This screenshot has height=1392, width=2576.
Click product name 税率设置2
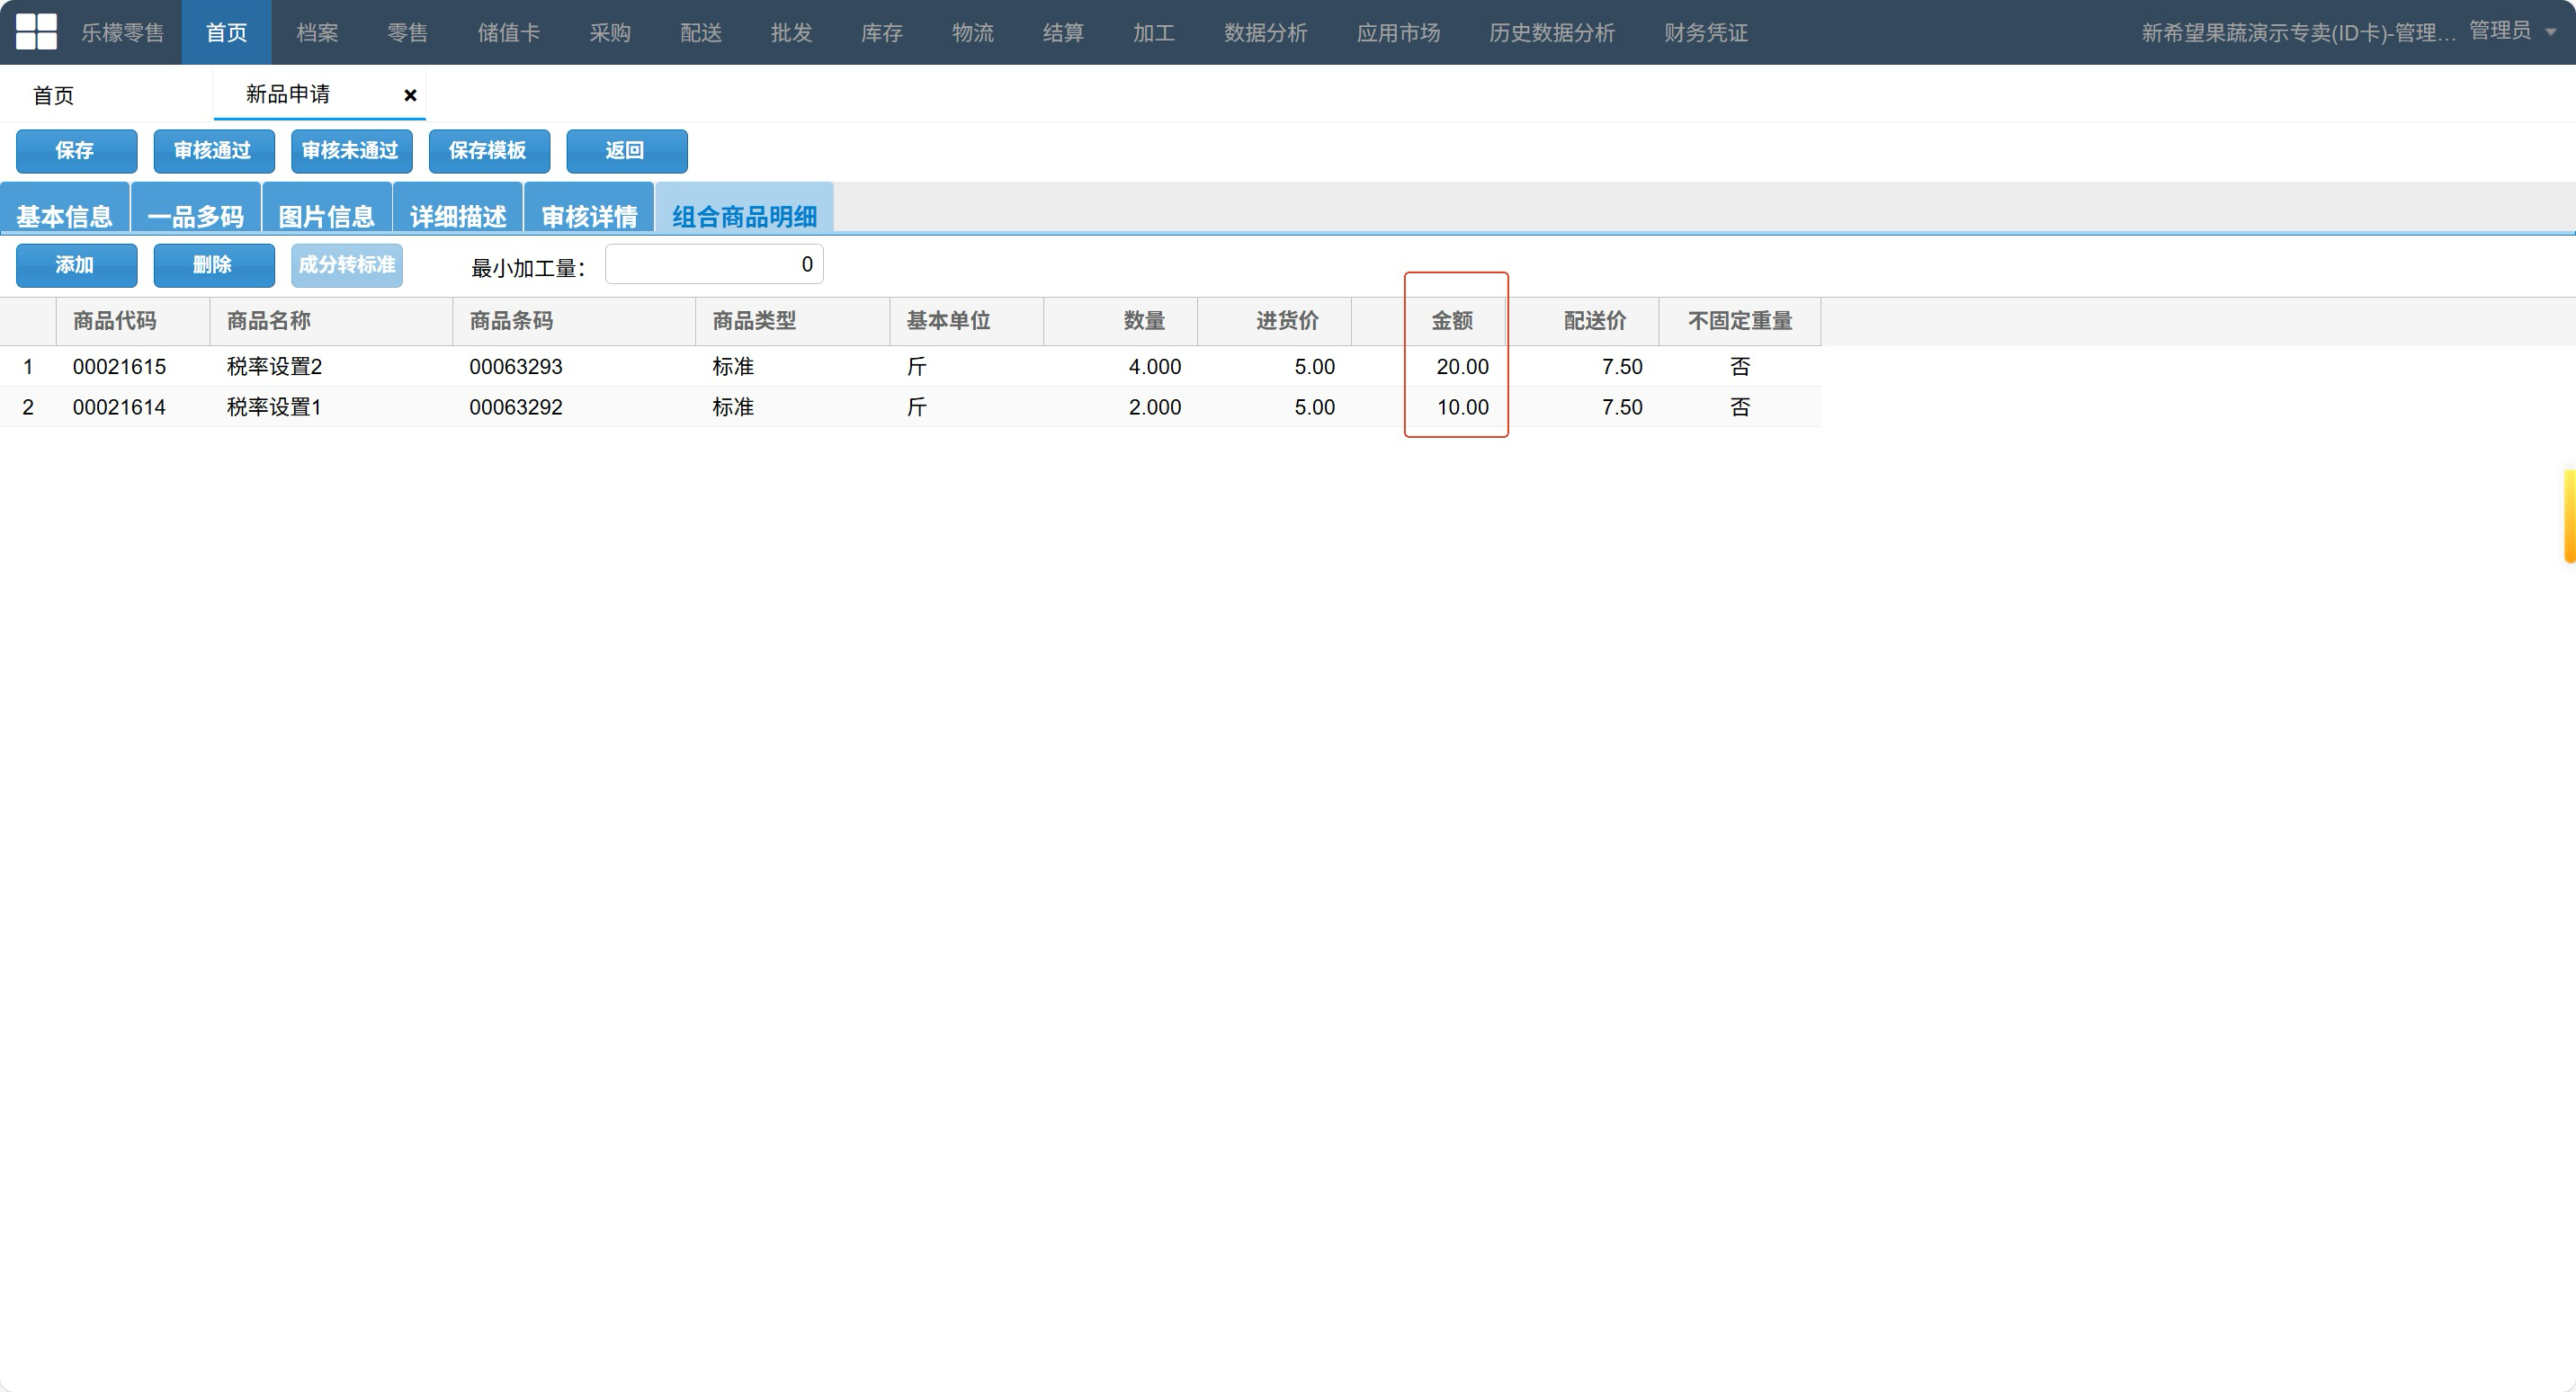pyautogui.click(x=274, y=367)
